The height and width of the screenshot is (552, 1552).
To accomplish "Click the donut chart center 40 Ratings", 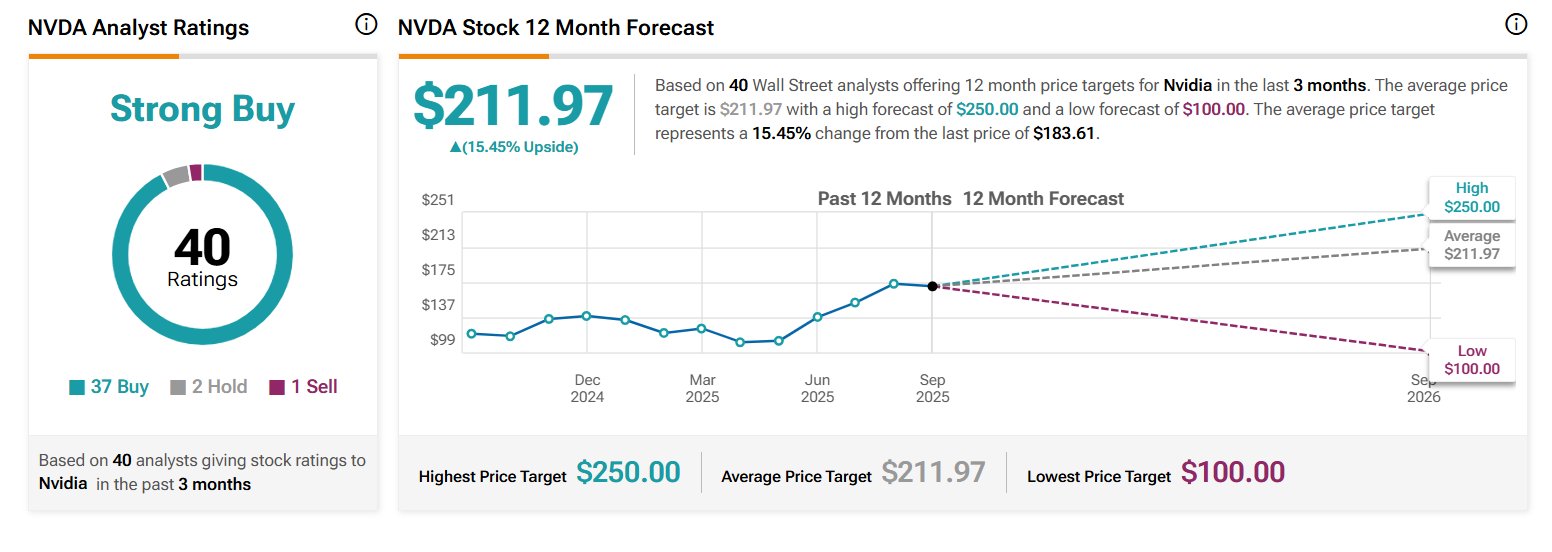I will point(202,257).
